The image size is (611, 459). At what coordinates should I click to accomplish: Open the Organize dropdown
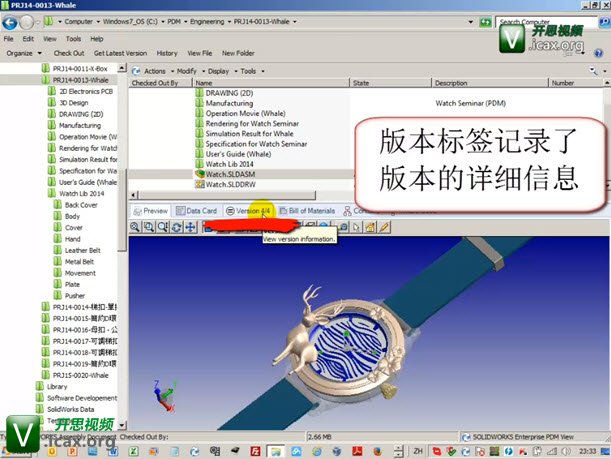(24, 53)
